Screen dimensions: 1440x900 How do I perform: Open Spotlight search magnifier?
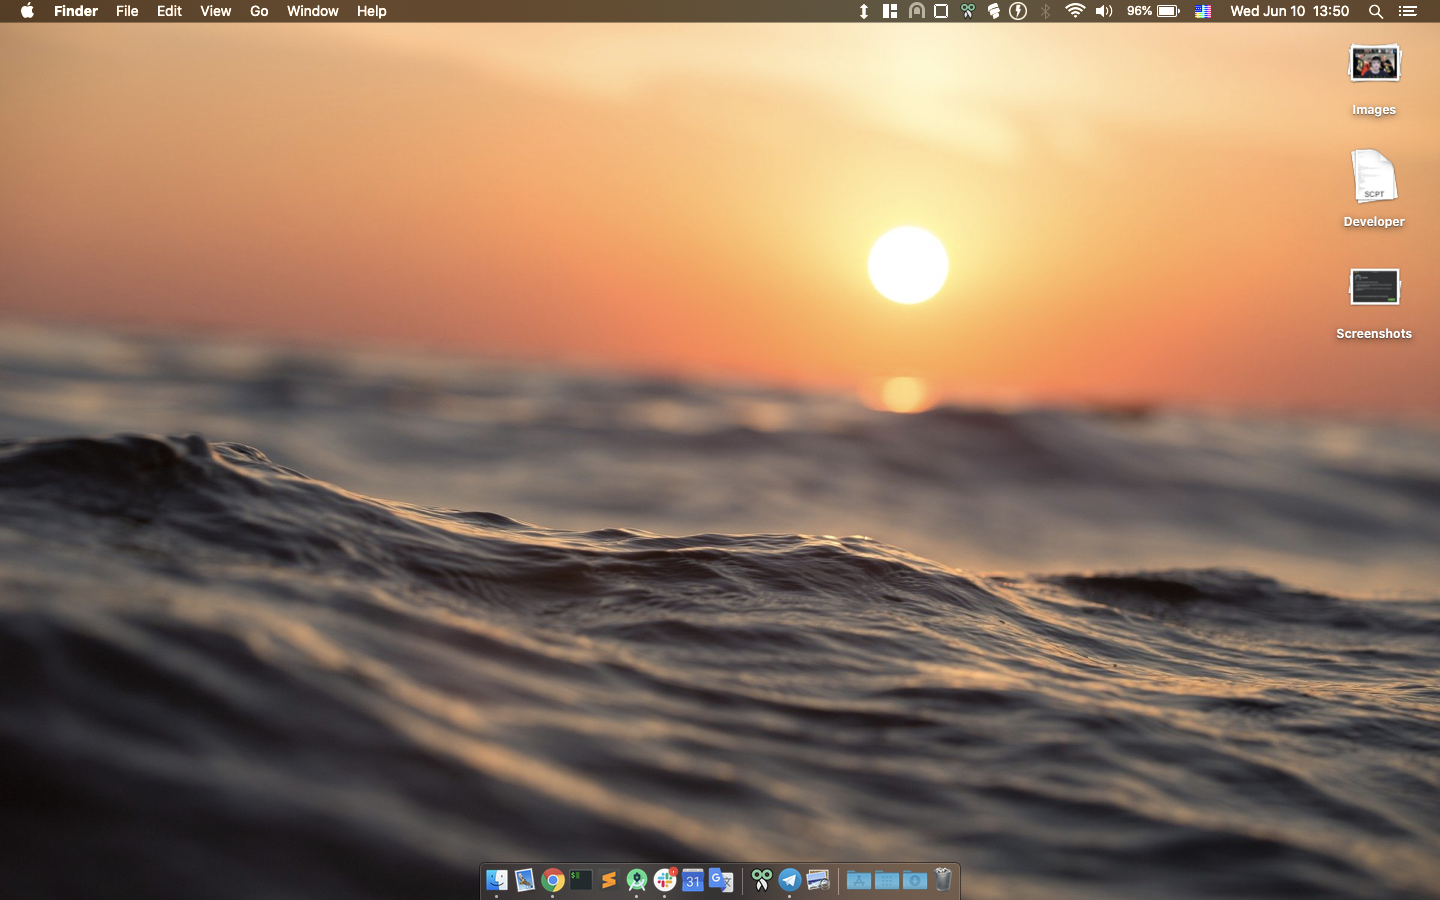(x=1376, y=11)
